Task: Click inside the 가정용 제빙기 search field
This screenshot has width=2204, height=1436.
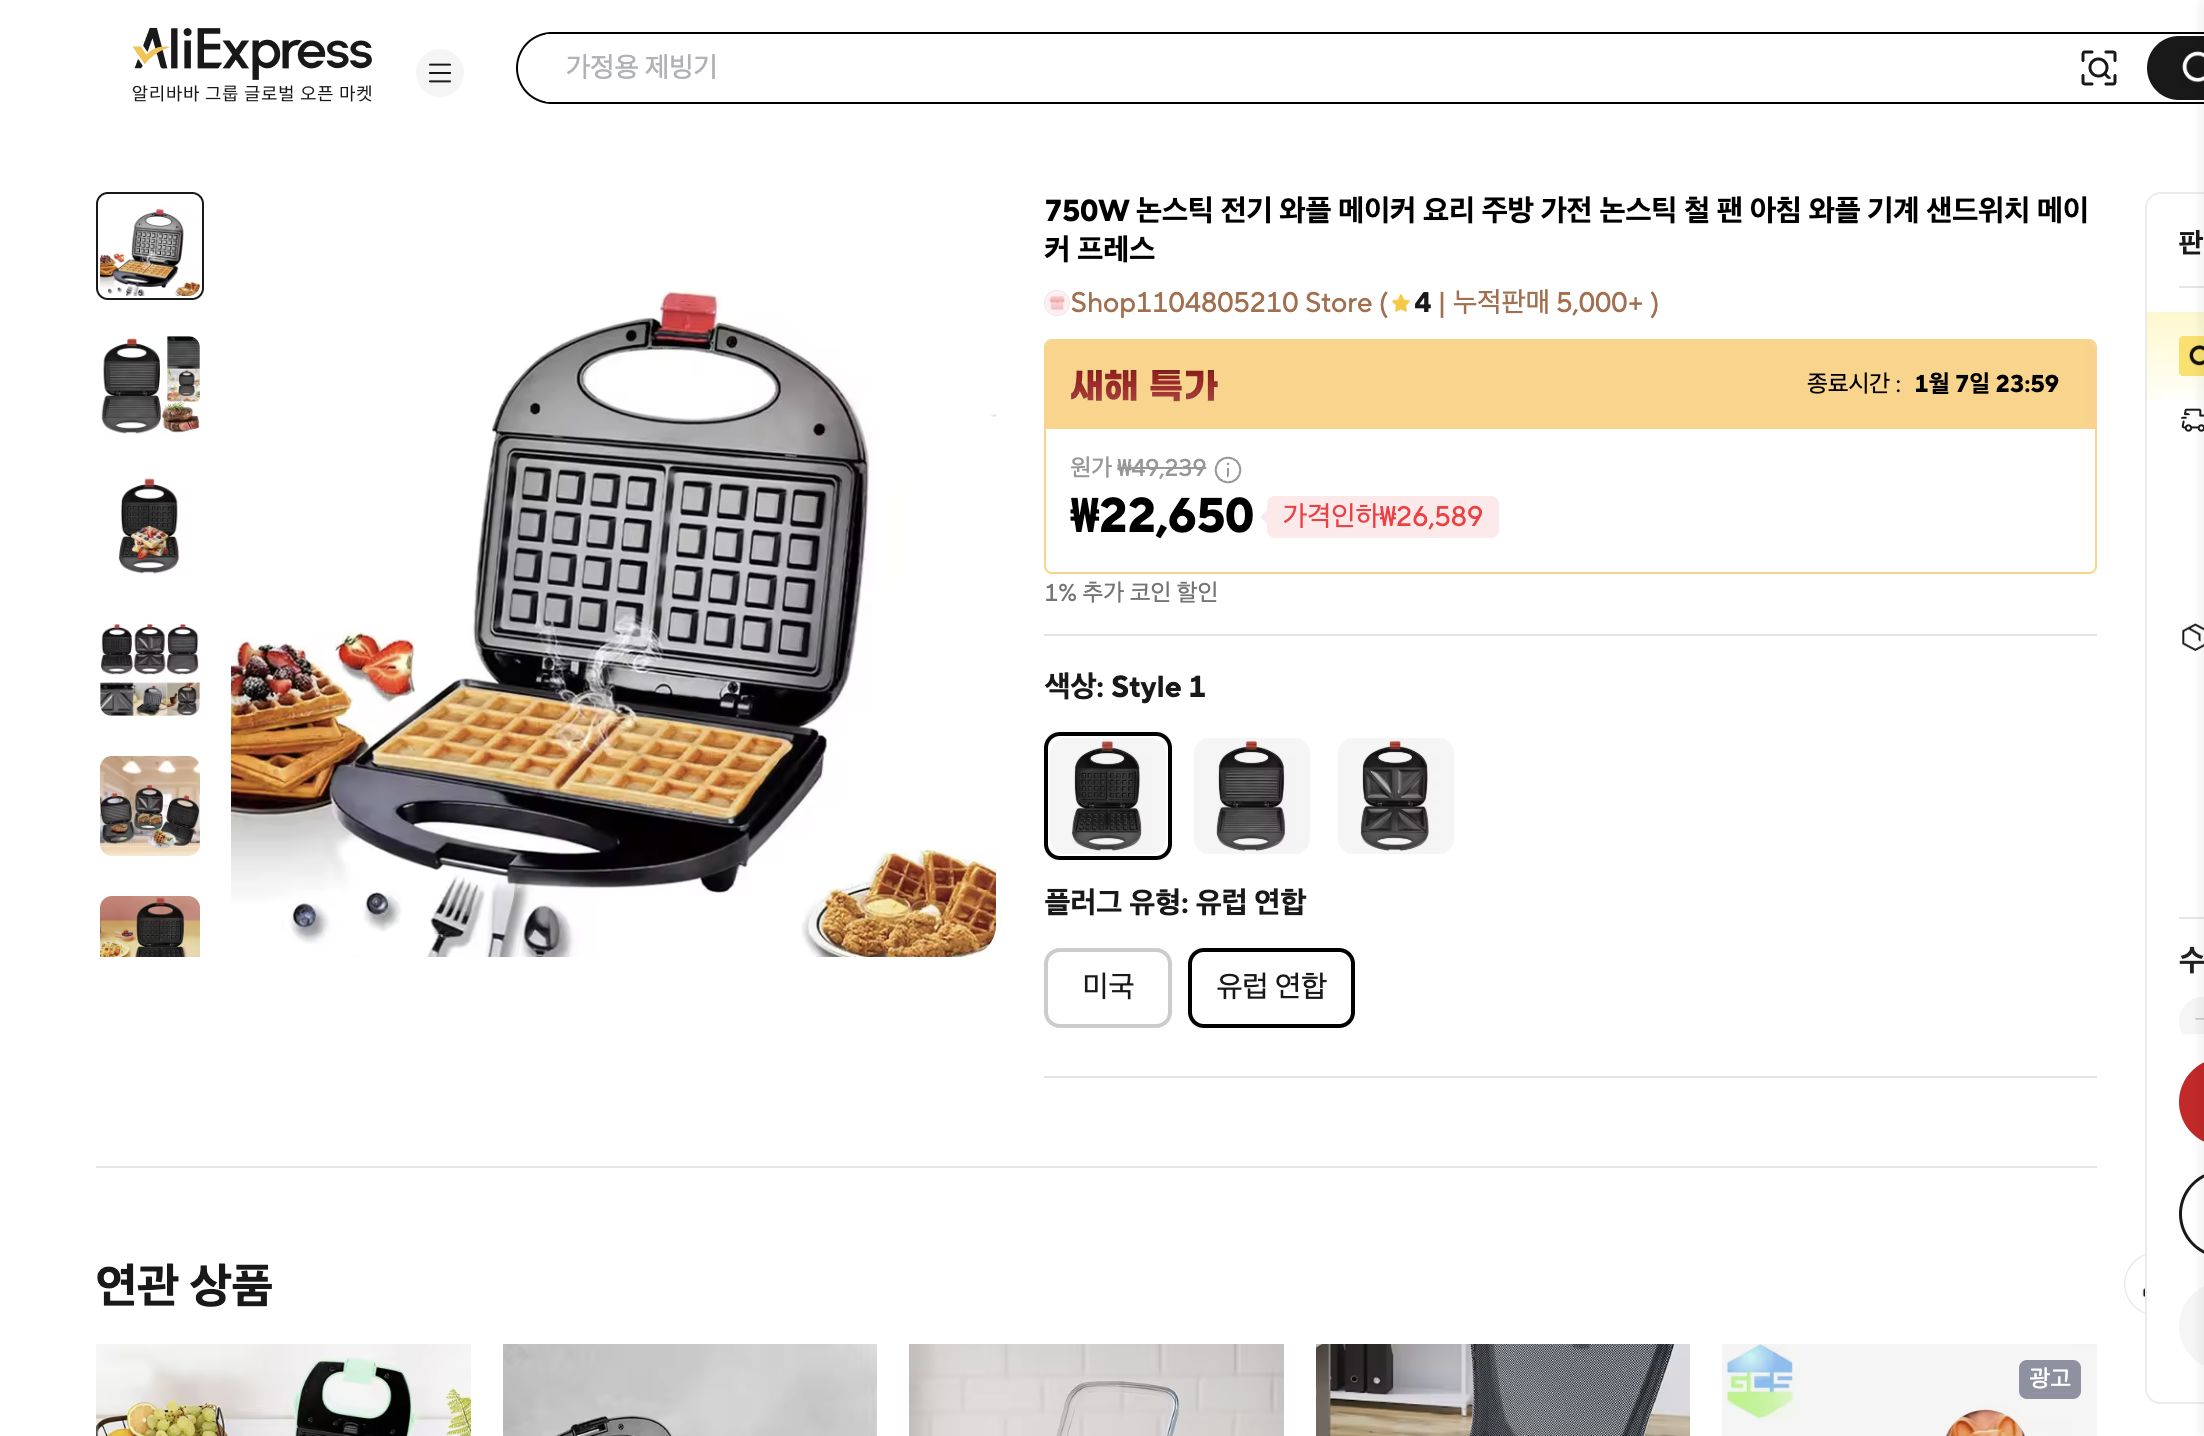Action: point(900,68)
